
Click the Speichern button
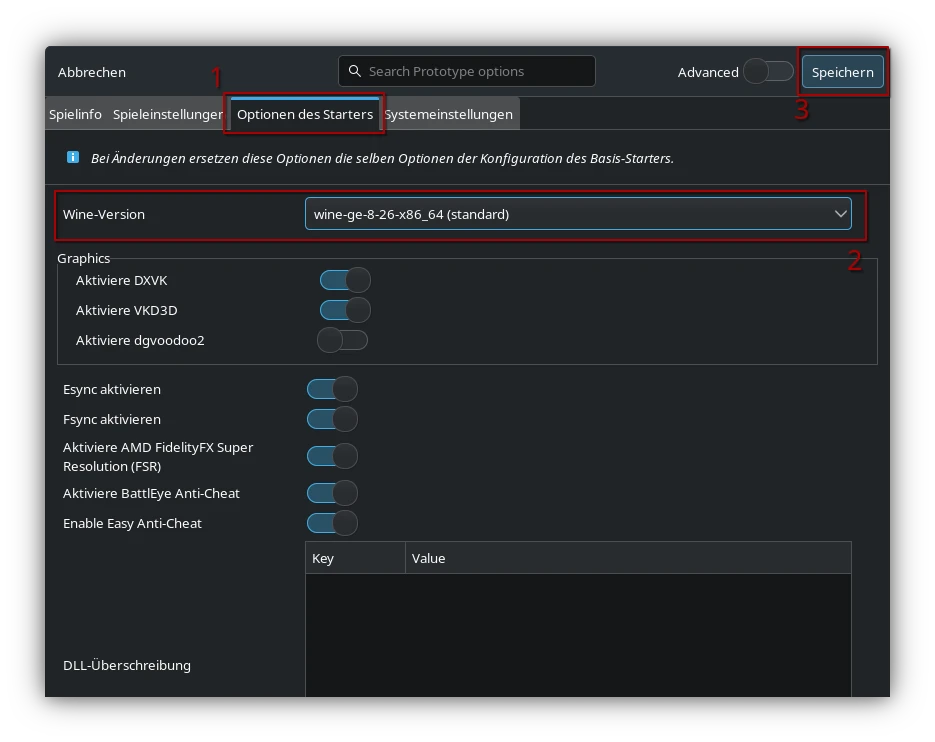842,72
